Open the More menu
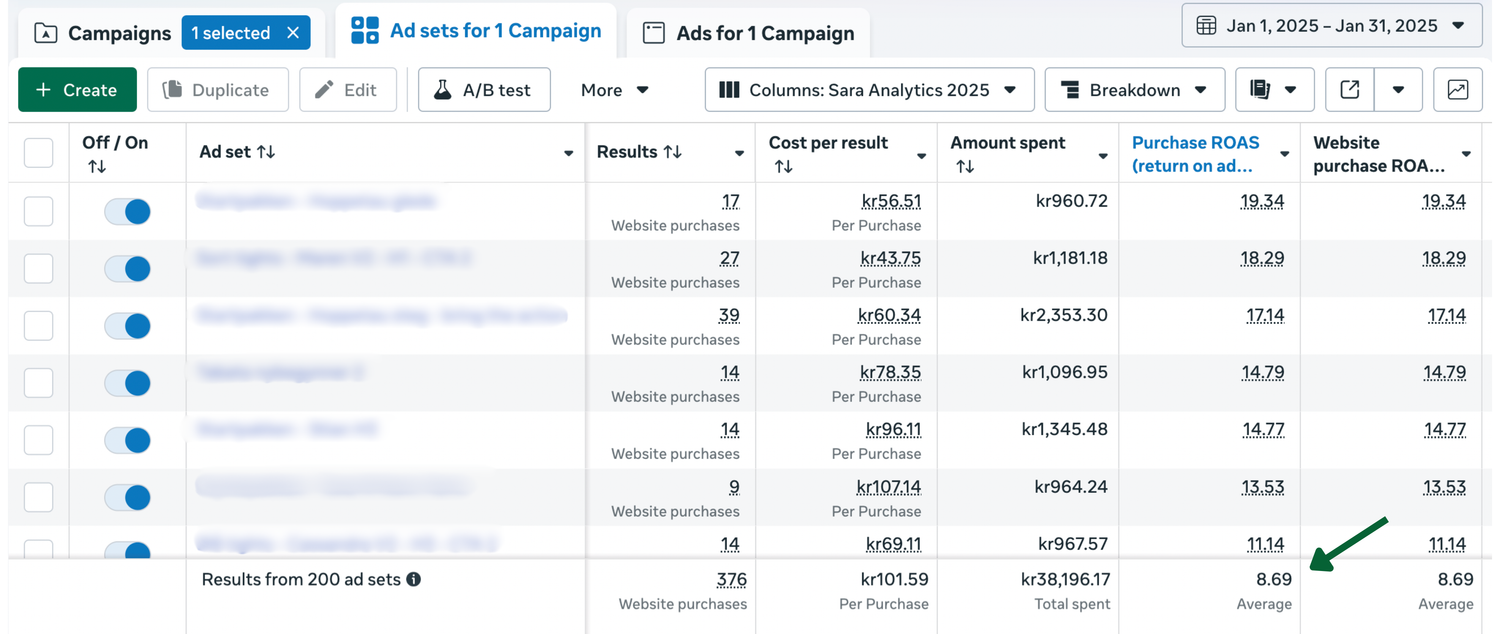Viewport: 1500px width, 634px height. [614, 90]
